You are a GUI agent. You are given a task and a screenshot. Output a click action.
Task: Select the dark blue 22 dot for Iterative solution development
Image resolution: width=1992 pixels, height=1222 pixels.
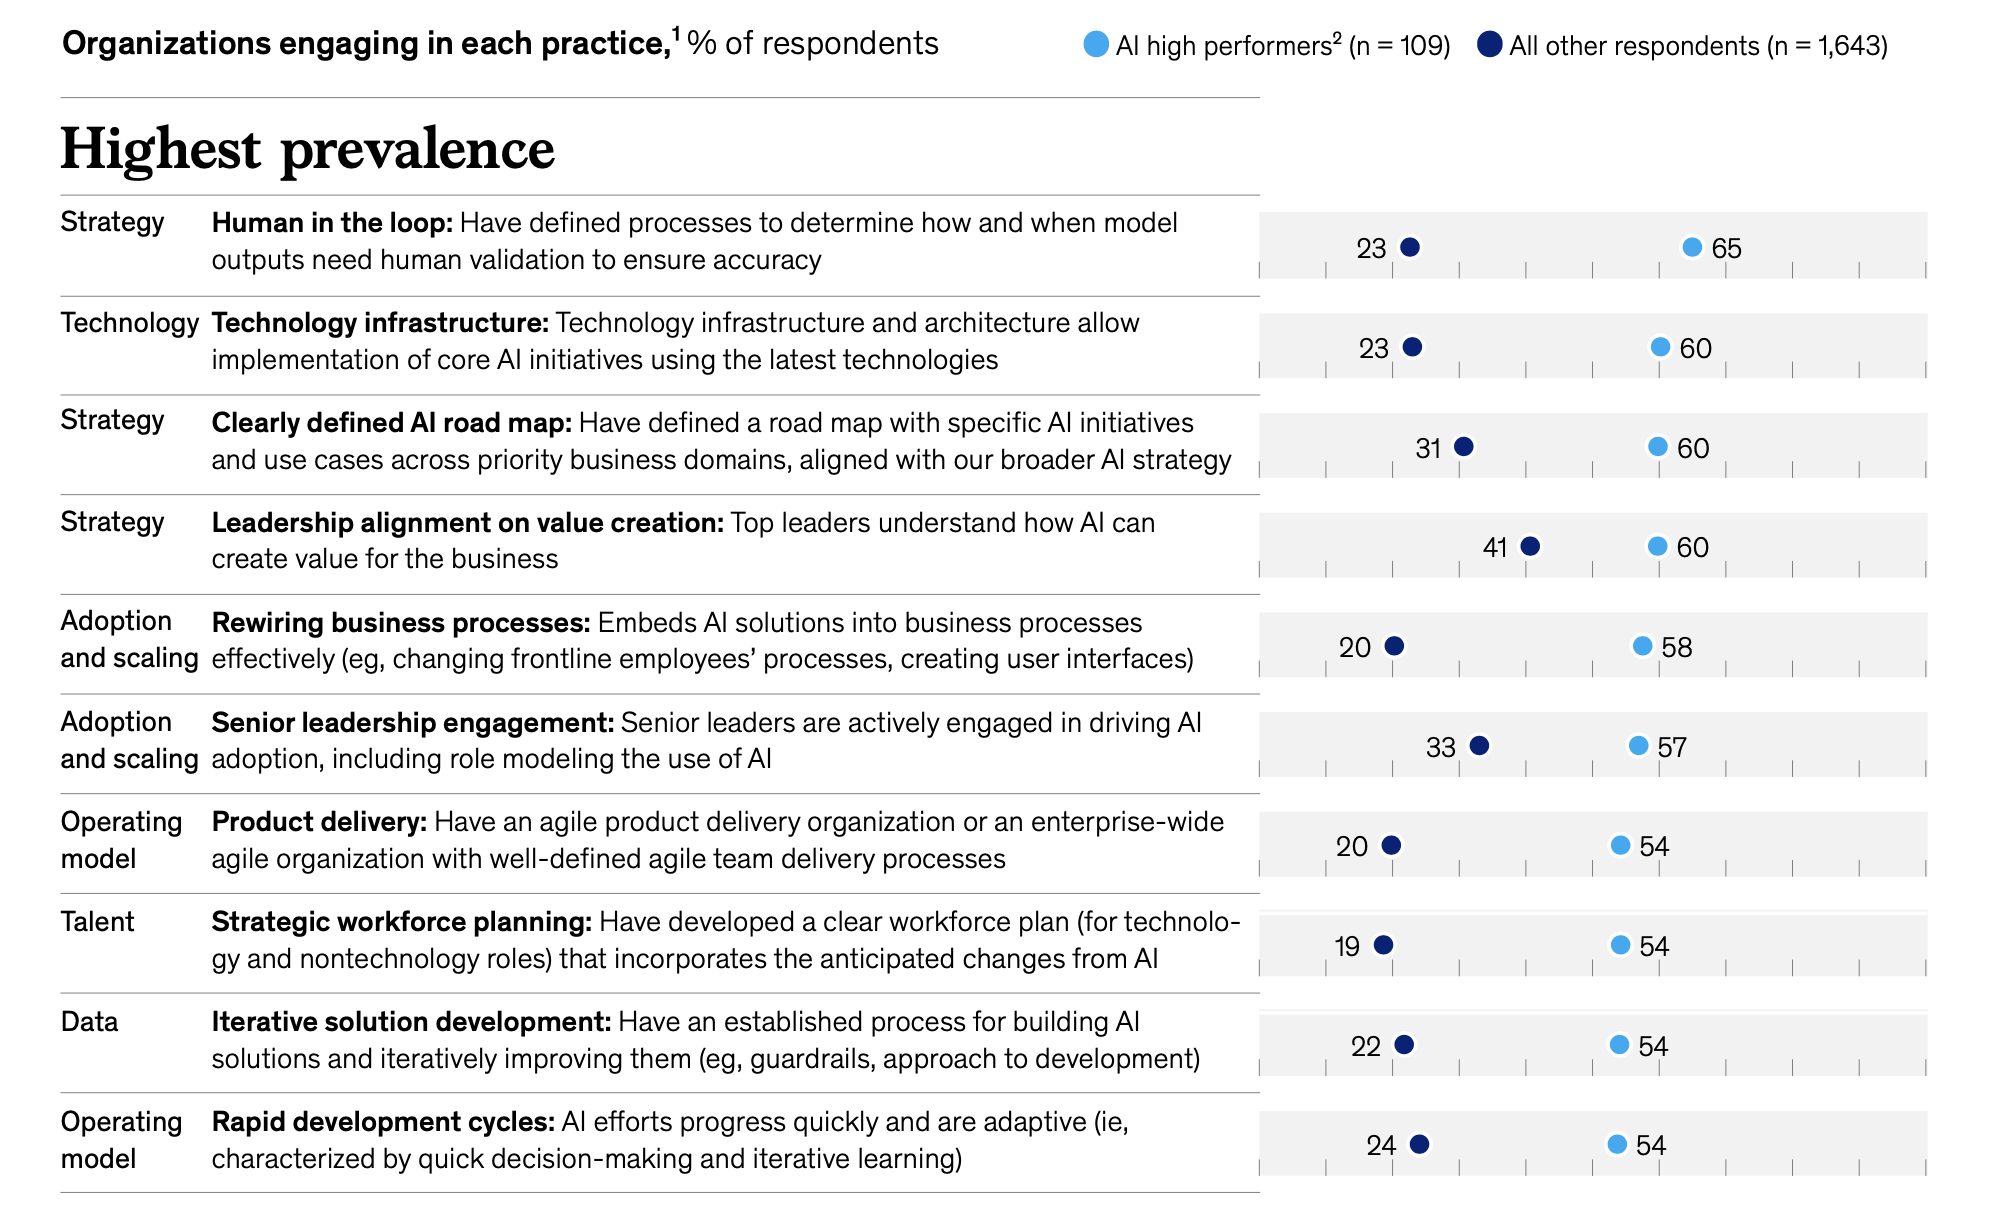(x=1404, y=1045)
